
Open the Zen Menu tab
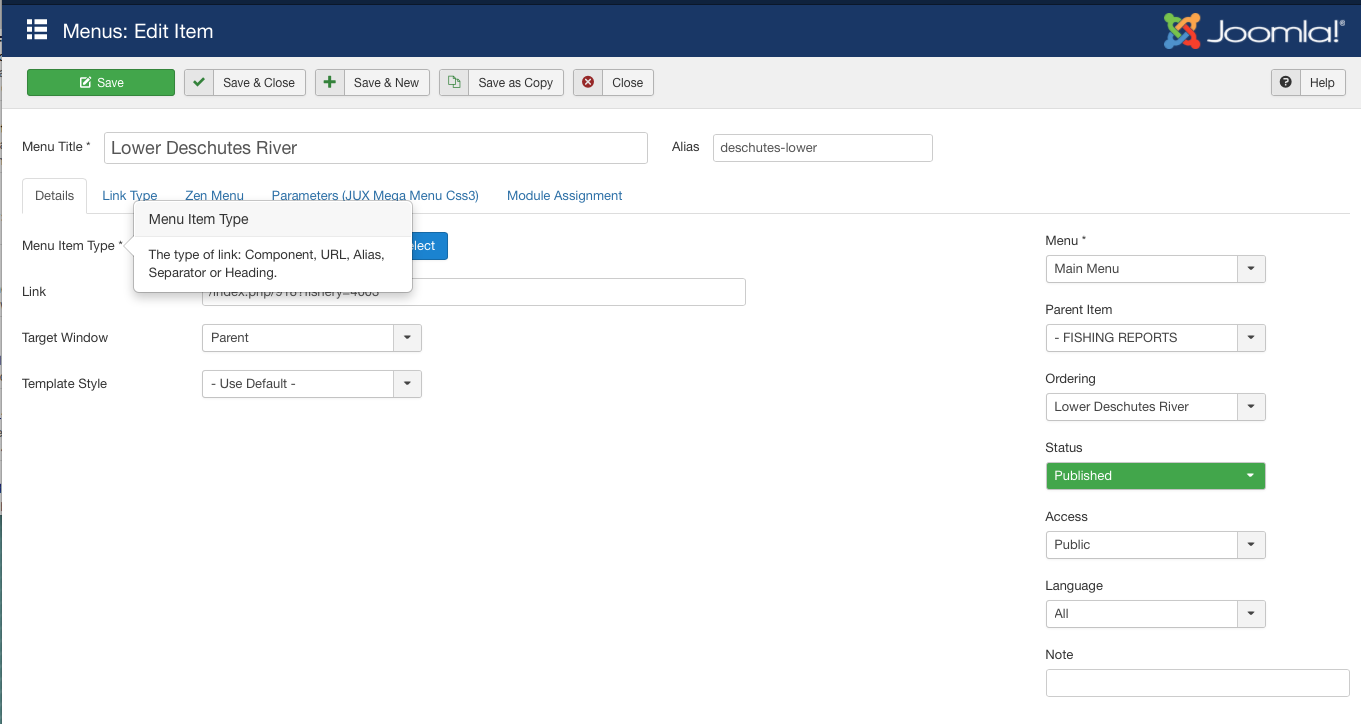click(x=214, y=196)
